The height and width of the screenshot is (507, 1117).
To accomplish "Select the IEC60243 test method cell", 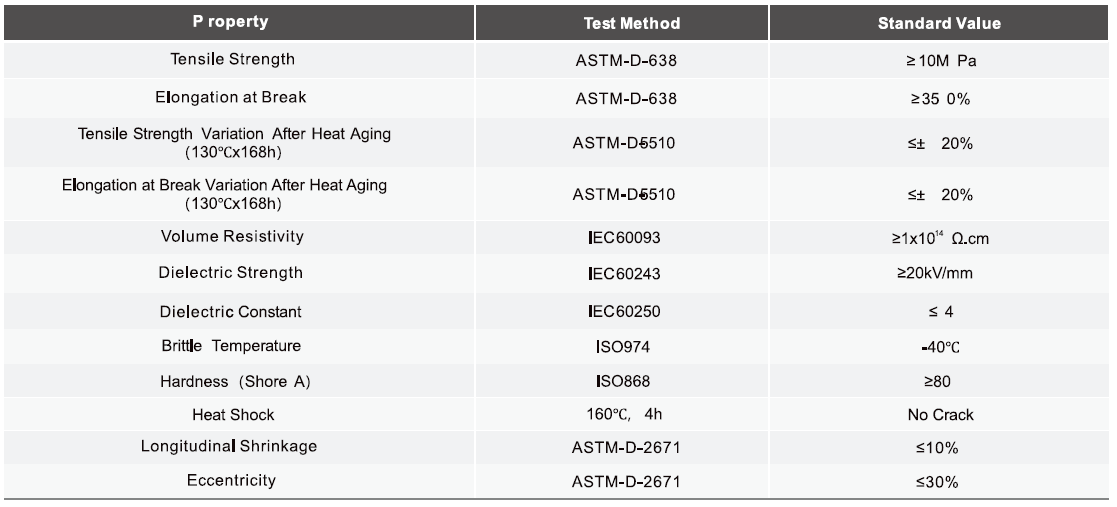I will click(x=625, y=274).
